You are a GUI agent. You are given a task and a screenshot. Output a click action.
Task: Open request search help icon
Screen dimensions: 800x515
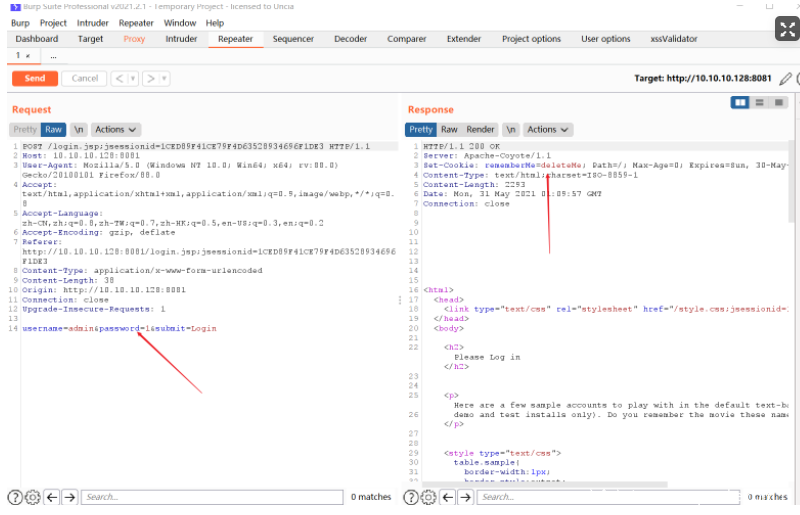coord(15,497)
